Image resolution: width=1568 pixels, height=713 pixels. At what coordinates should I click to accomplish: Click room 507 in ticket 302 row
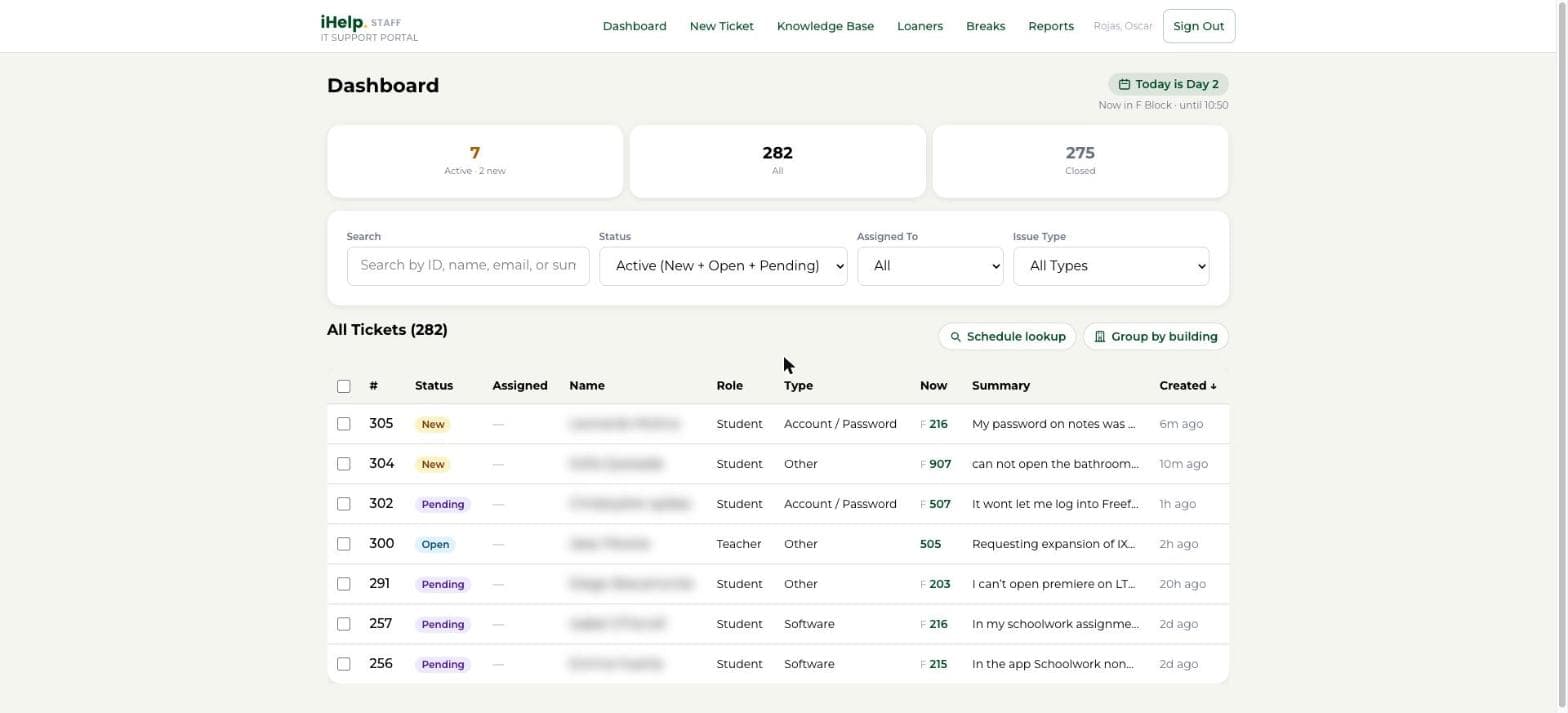coord(940,504)
